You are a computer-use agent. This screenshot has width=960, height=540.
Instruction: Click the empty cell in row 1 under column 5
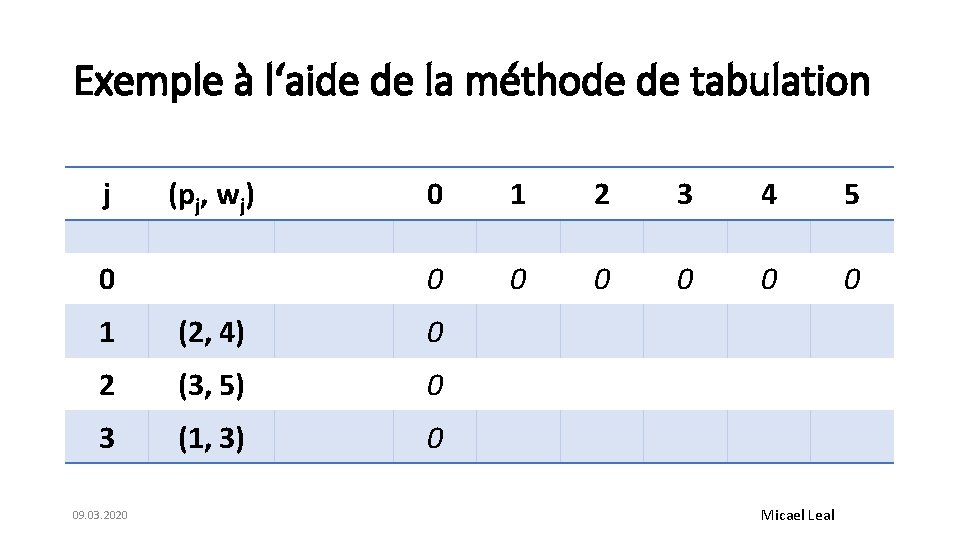click(852, 331)
